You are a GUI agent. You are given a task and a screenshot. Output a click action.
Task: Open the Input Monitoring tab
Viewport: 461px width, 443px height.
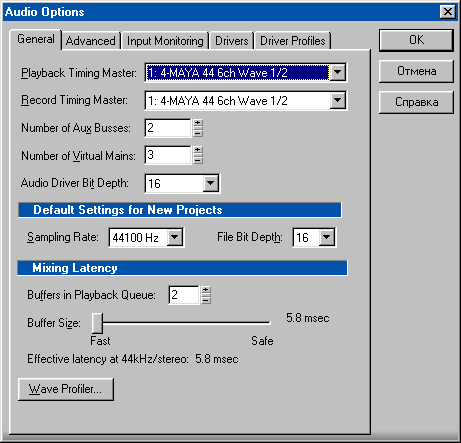pyautogui.click(x=165, y=41)
